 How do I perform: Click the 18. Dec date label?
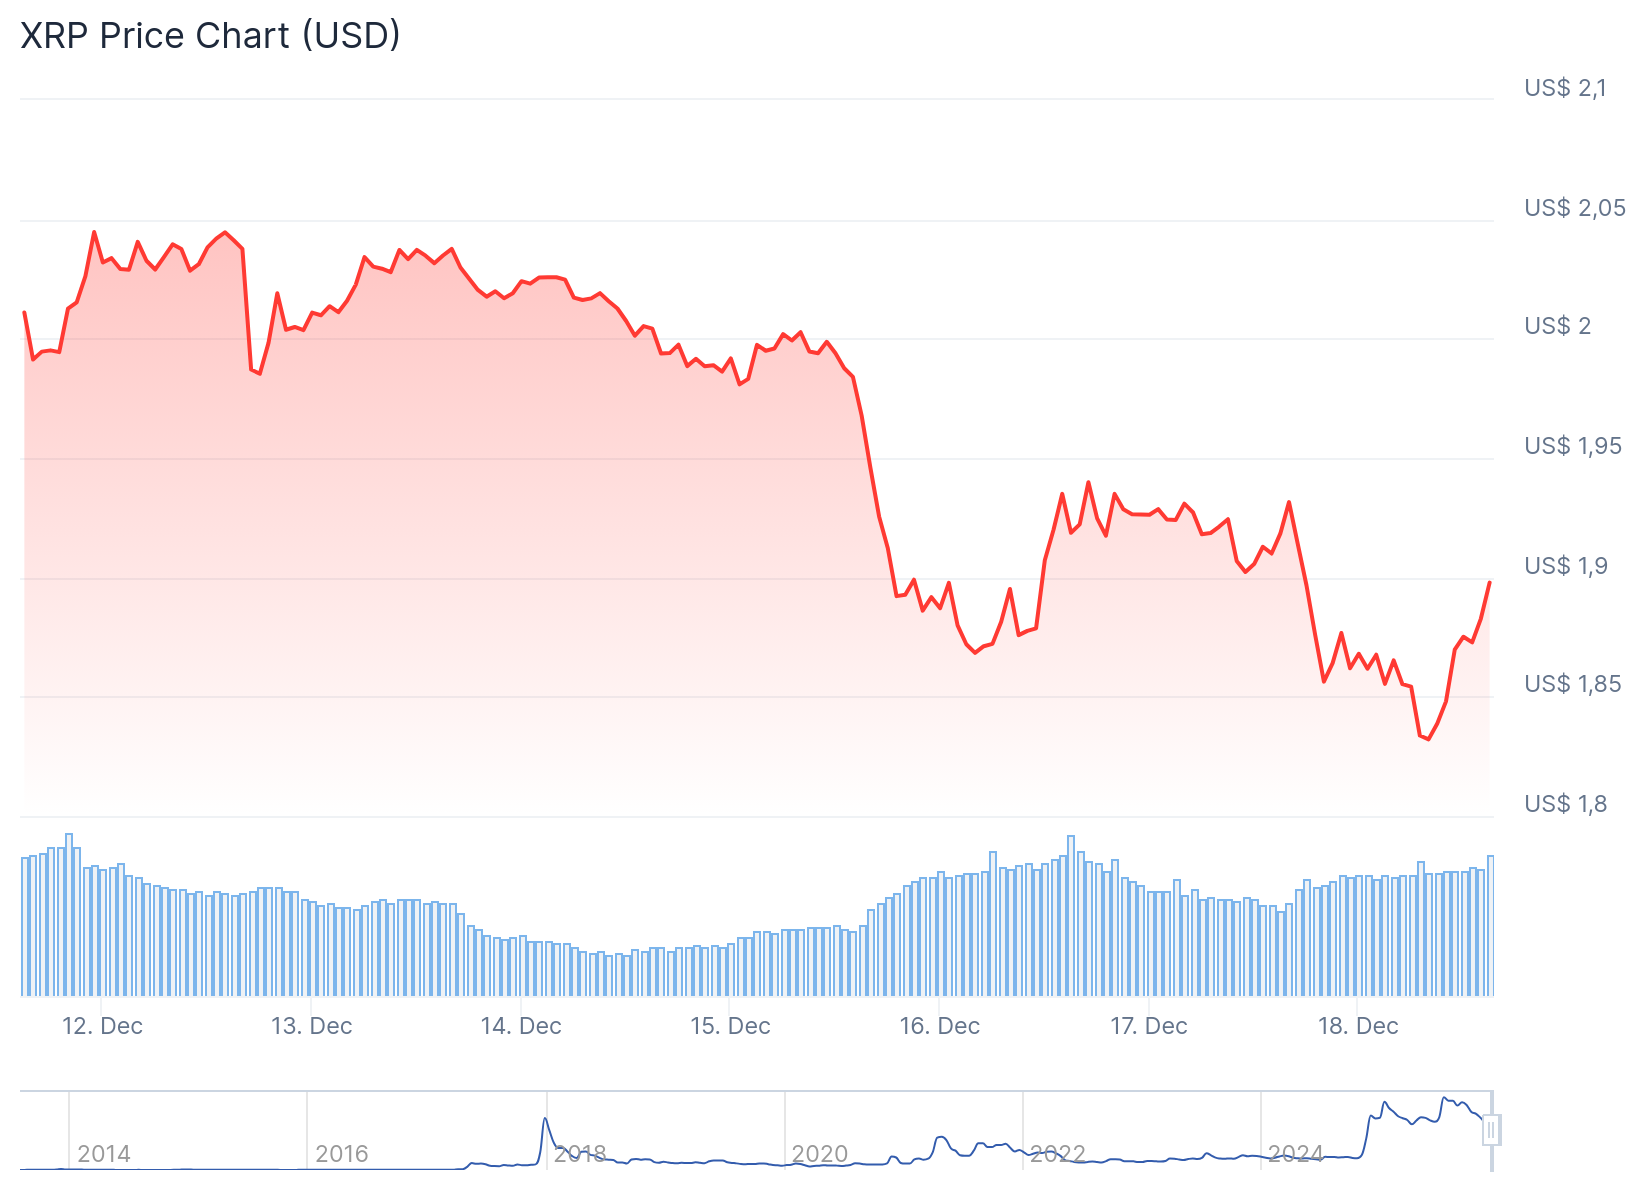click(1358, 1026)
